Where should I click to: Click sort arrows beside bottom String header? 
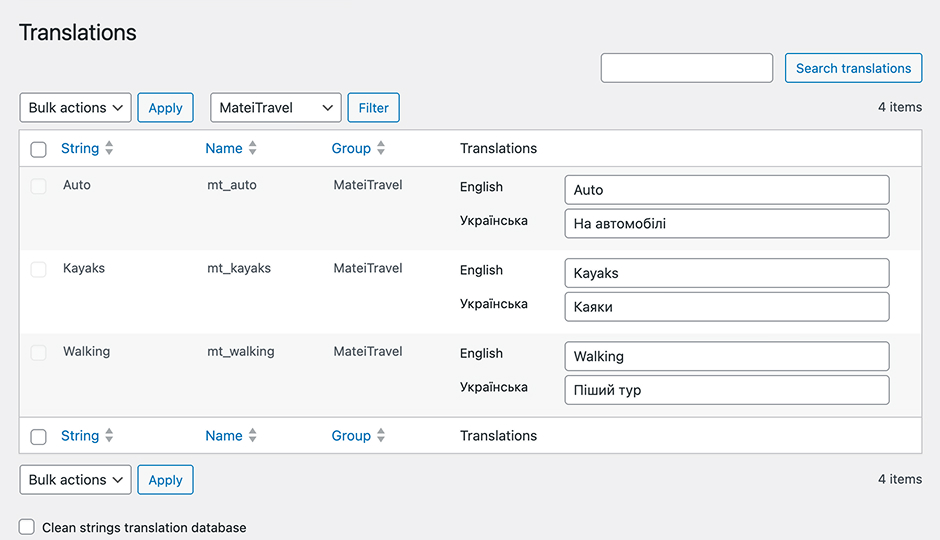pos(109,436)
